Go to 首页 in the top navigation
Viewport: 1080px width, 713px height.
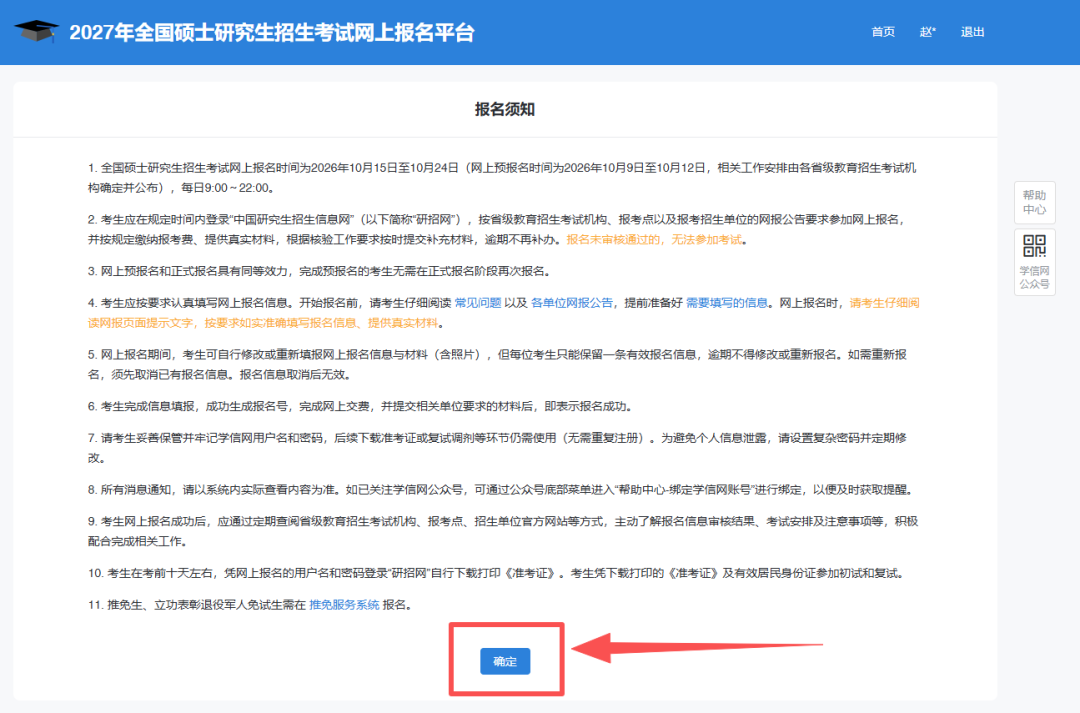pyautogui.click(x=883, y=32)
